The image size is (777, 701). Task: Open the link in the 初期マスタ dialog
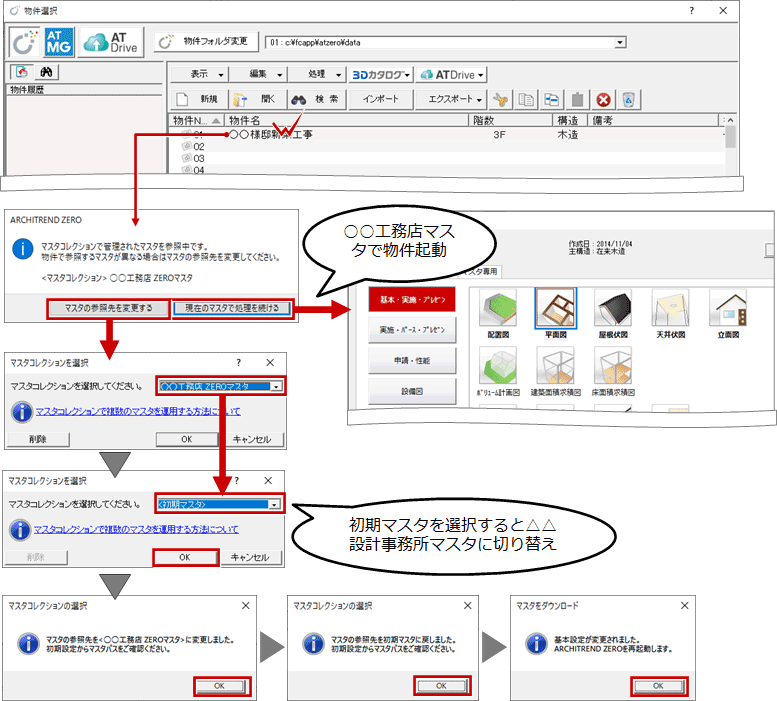pos(136,529)
